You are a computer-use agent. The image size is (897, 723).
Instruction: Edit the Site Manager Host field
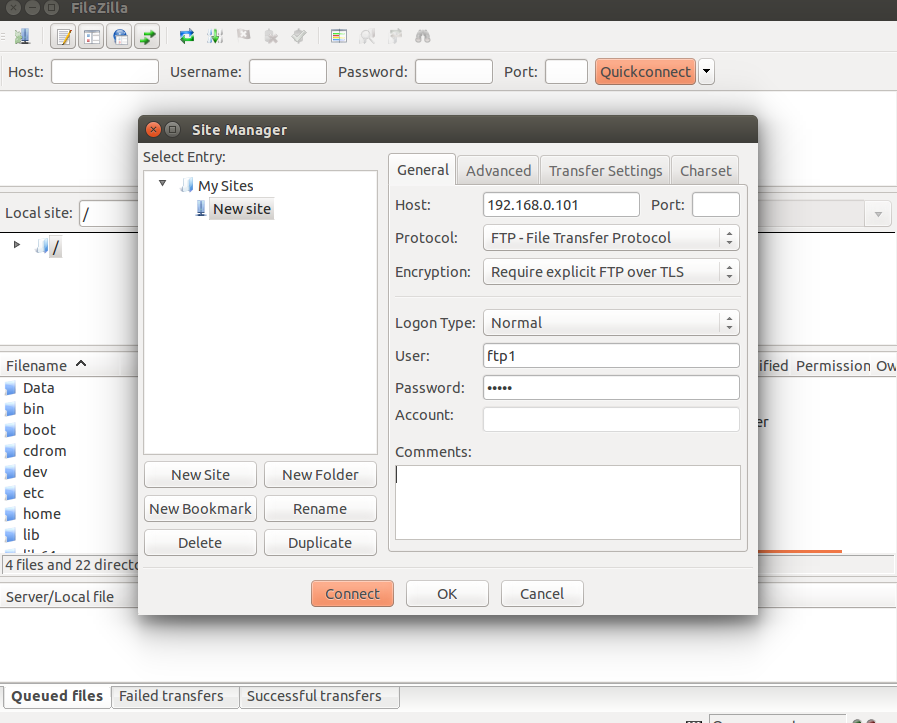tap(561, 205)
